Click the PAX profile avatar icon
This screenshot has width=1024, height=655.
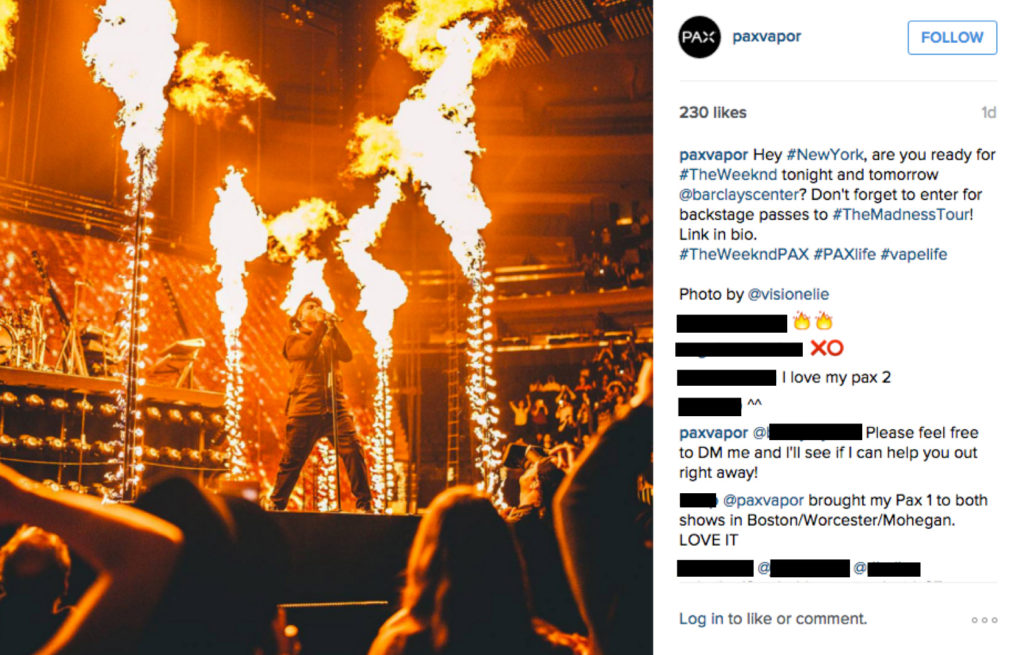(699, 37)
